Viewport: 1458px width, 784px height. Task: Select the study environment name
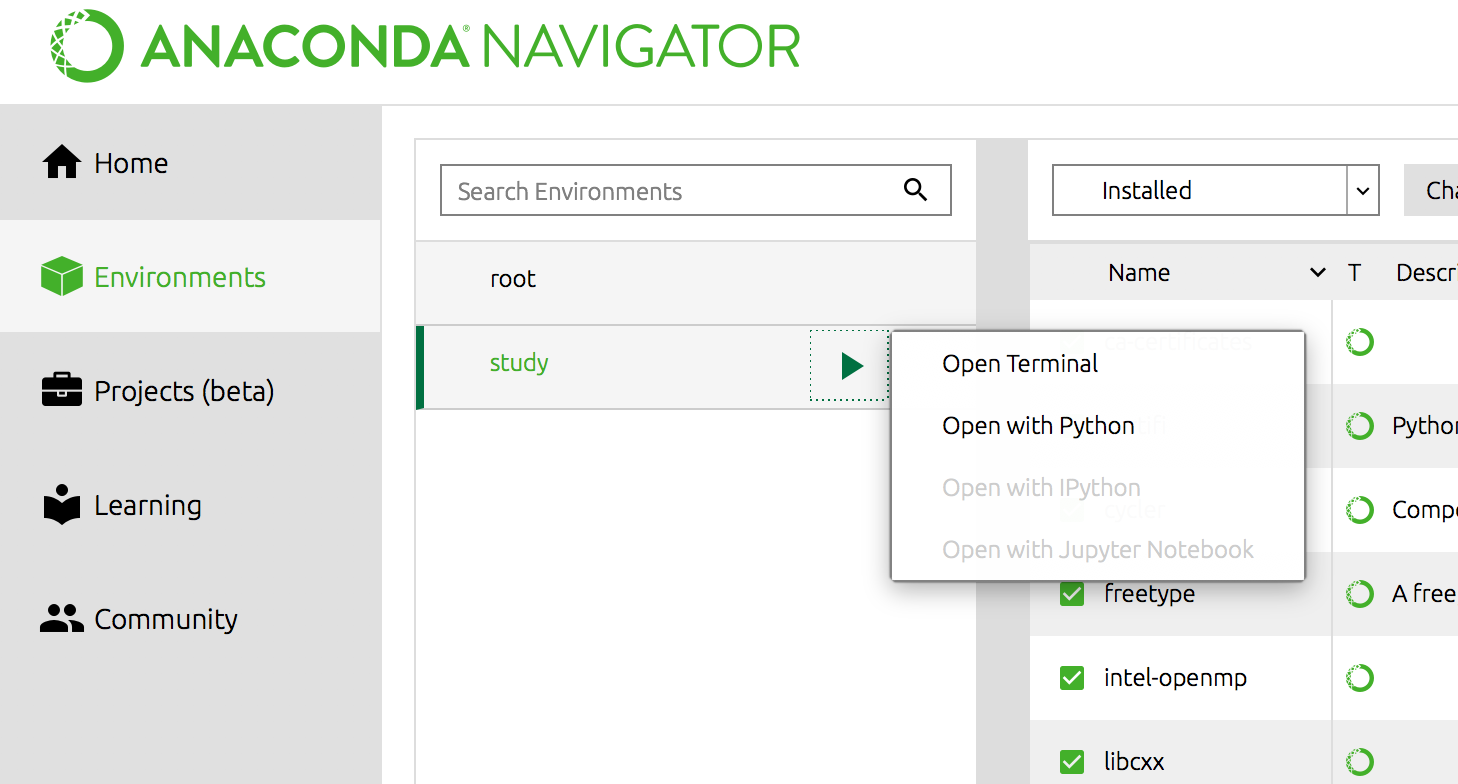tap(519, 363)
